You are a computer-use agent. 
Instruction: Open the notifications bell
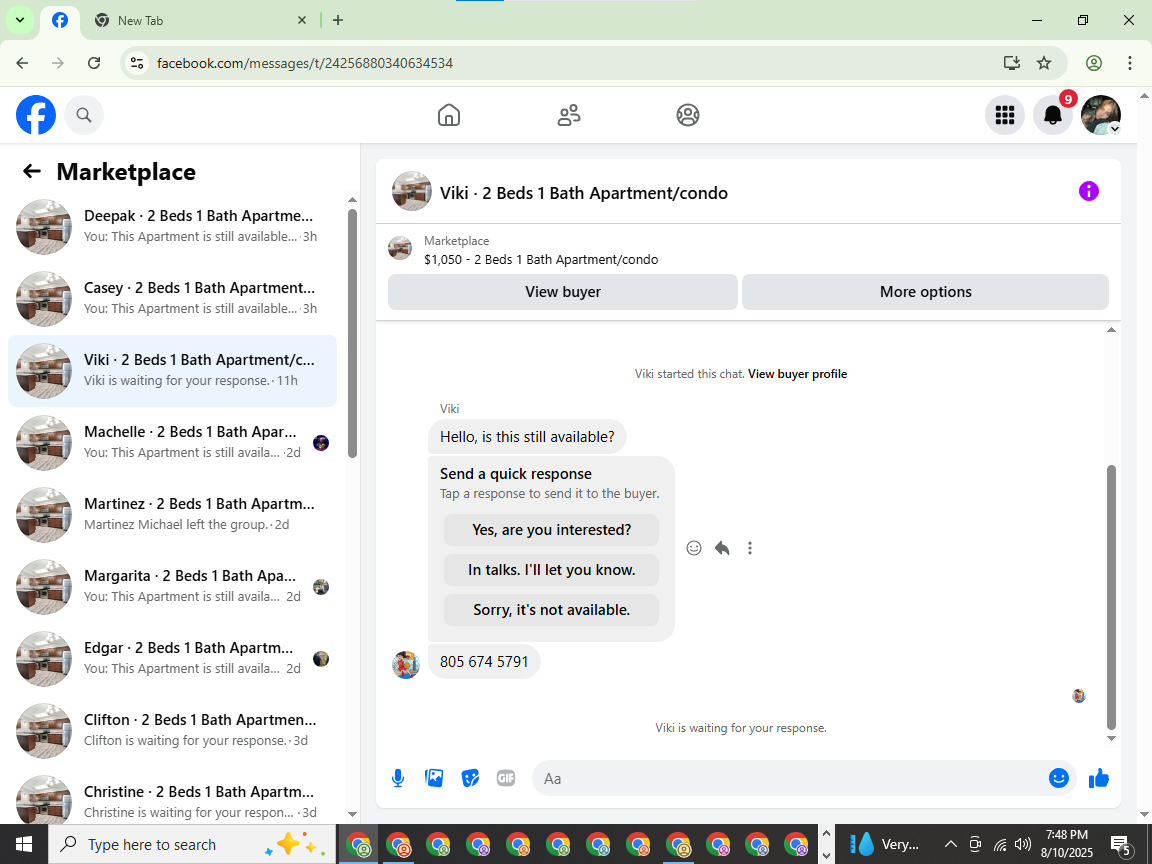pyautogui.click(x=1053, y=115)
